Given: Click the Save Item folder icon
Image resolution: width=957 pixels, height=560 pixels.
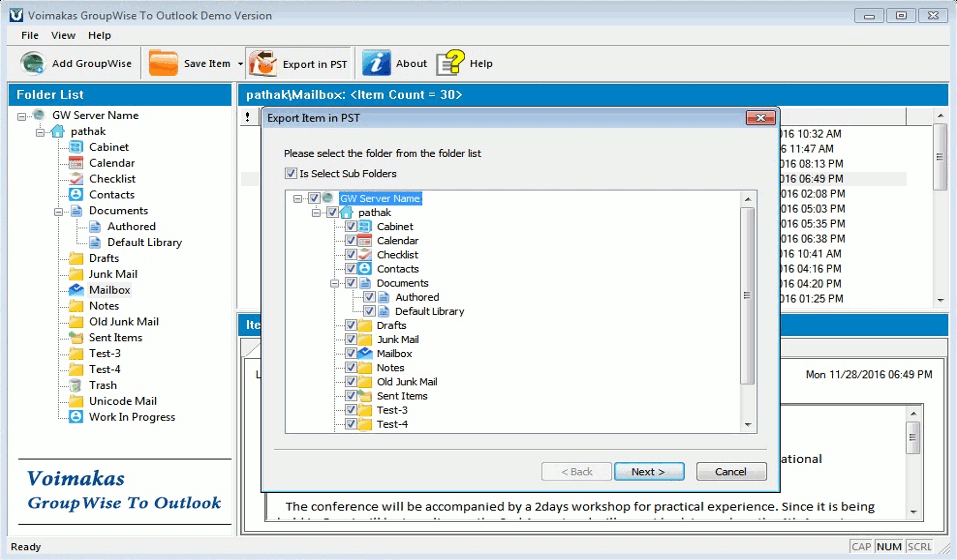Looking at the screenshot, I should pos(163,63).
